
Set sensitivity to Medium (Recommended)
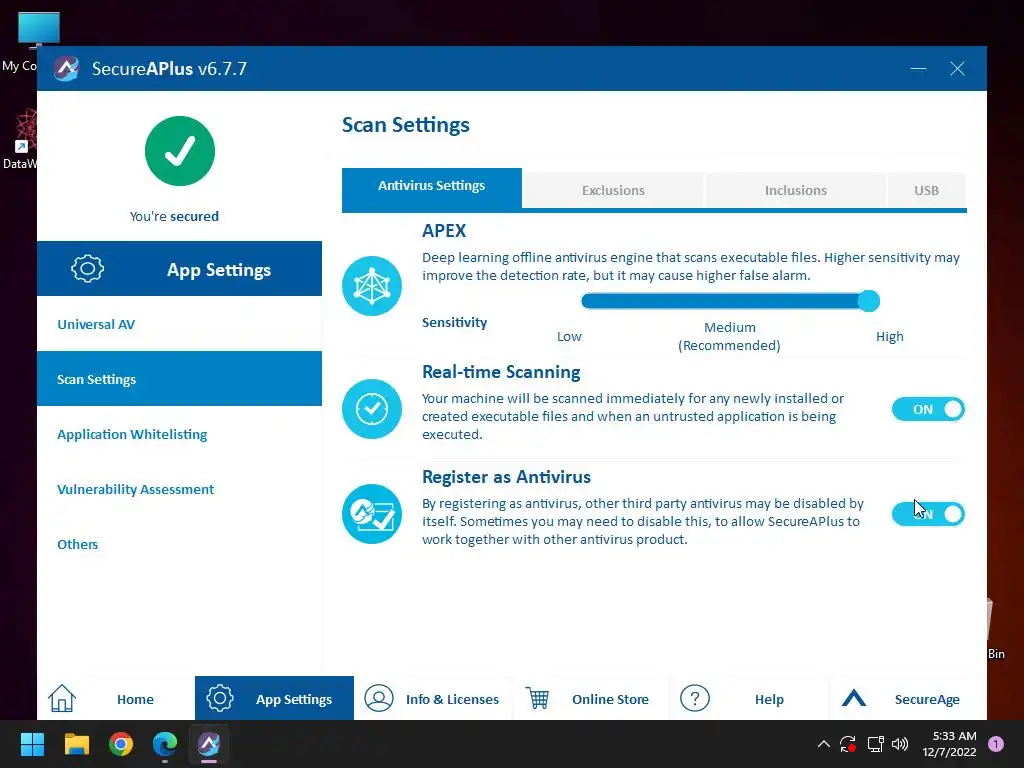pyautogui.click(x=729, y=336)
